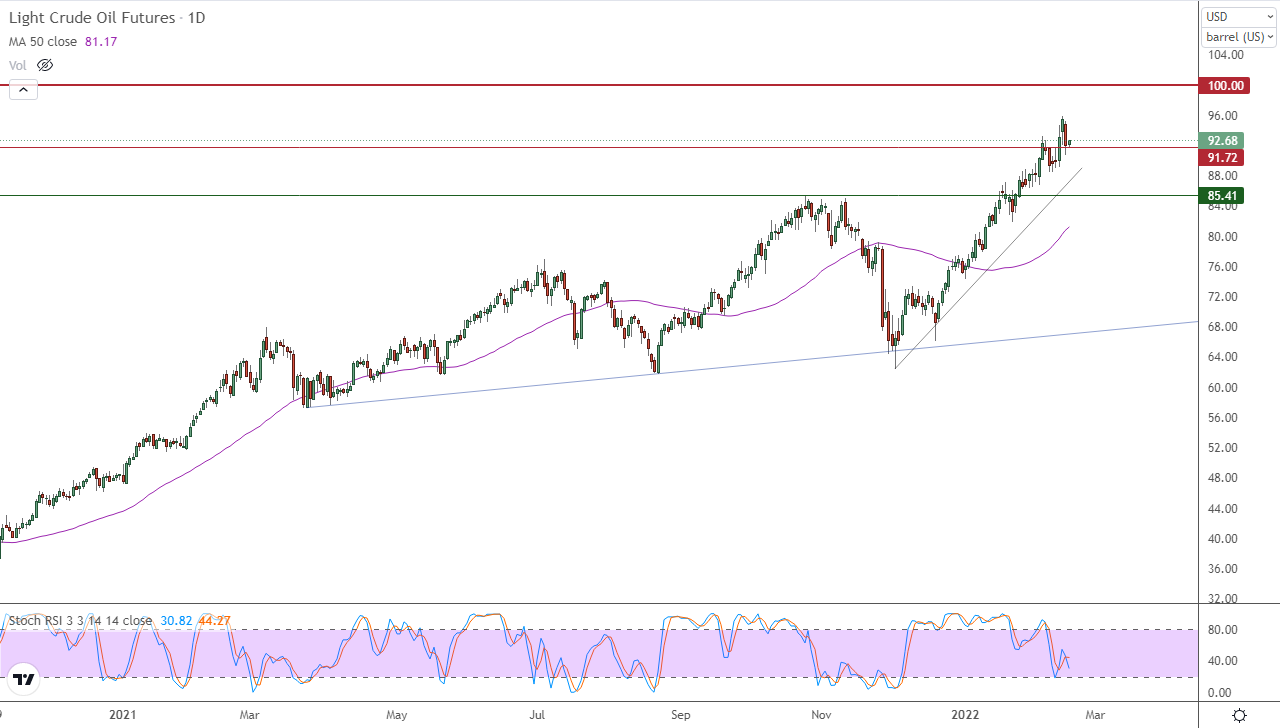
Task: Click the May label on the time axis
Action: pos(397,715)
